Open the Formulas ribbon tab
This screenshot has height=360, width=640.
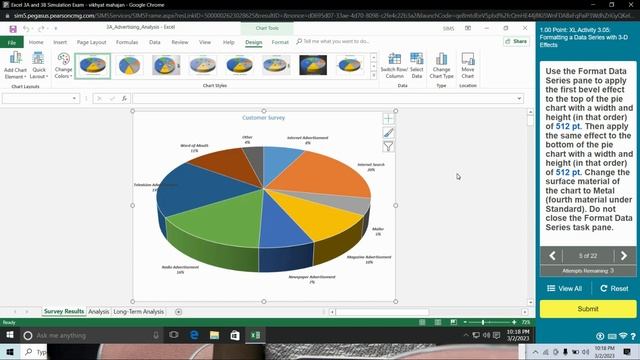(127, 42)
